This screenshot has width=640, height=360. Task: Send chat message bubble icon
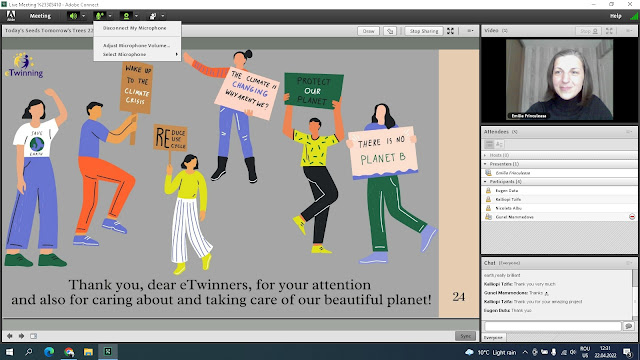[629, 326]
